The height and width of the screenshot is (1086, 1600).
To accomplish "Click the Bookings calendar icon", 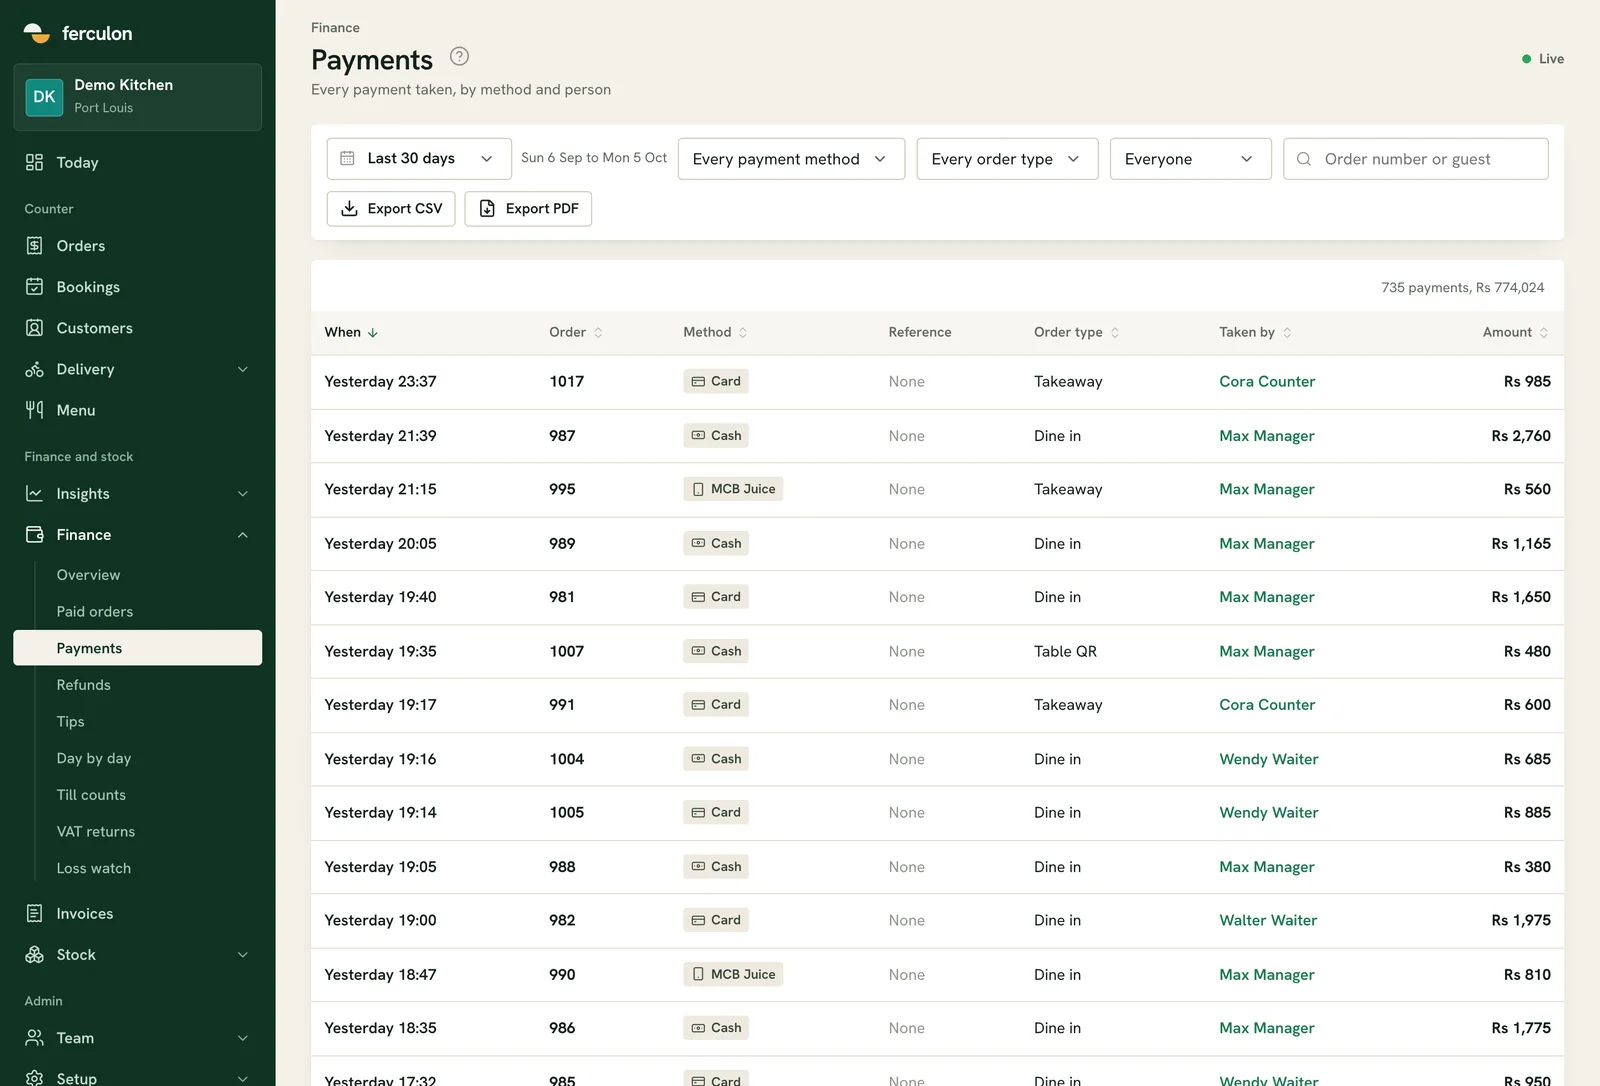I will point(34,287).
